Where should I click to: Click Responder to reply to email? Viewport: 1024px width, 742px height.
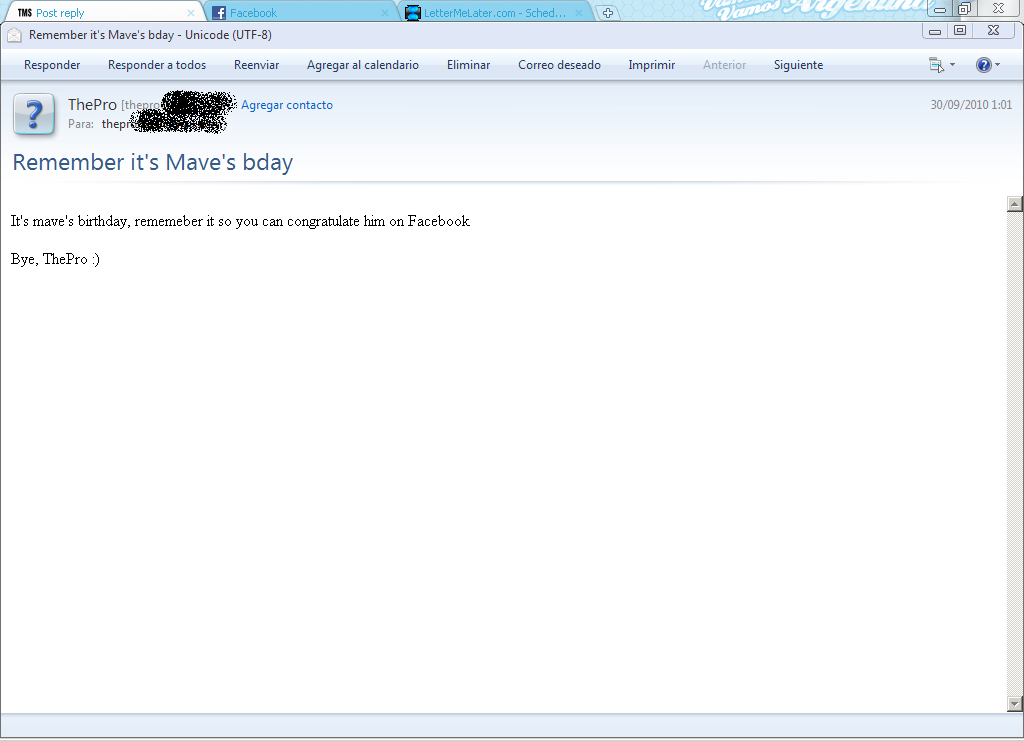click(52, 65)
